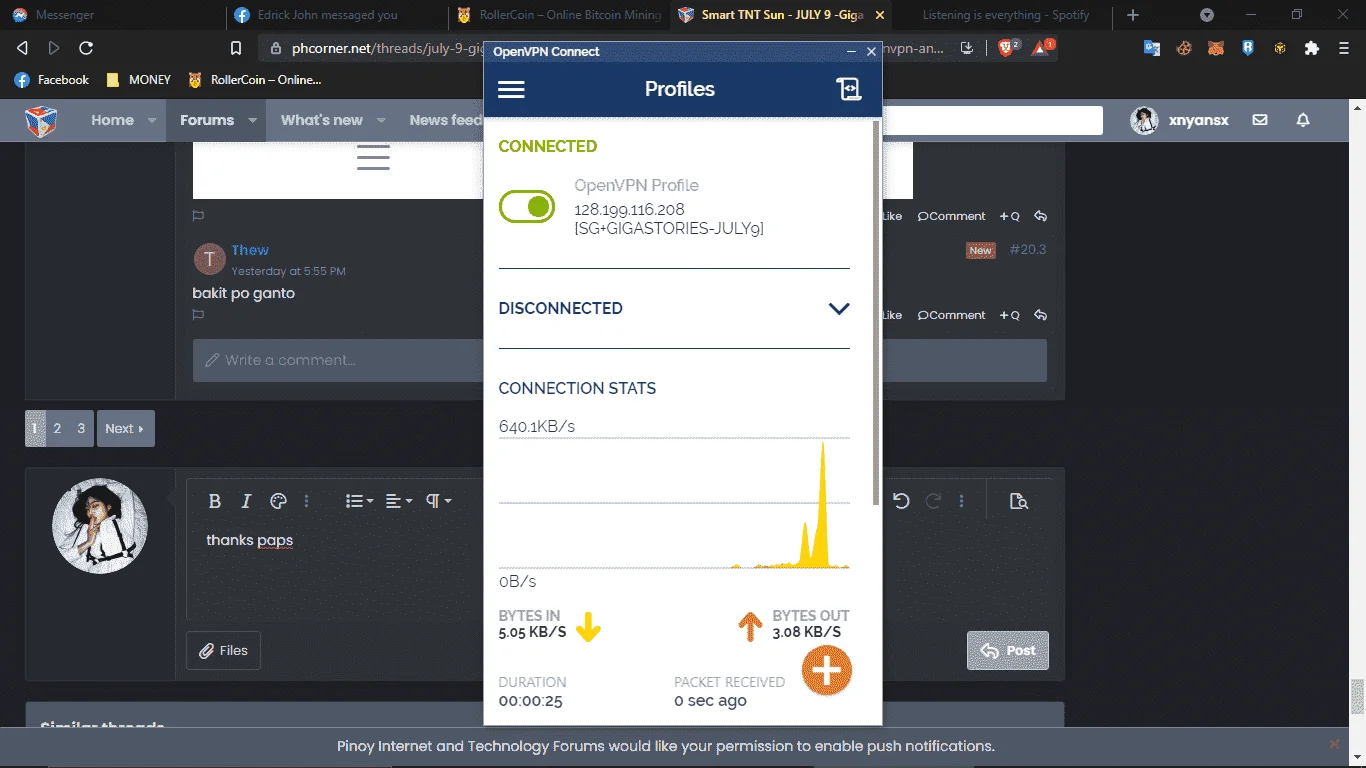
Task: Report Thew's comment with the flag icon
Action: point(198,315)
